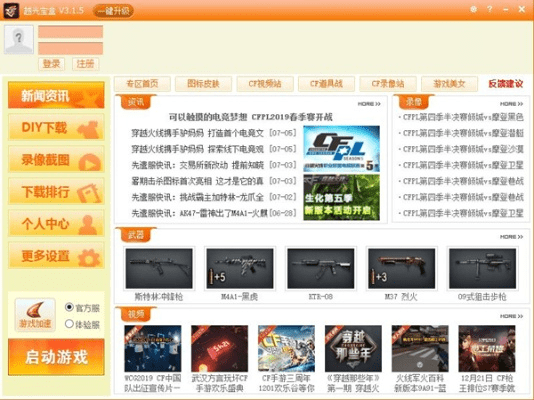This screenshot has height=400, width=534.
Task: Click the user avatar placeholder
Action: tap(19, 39)
